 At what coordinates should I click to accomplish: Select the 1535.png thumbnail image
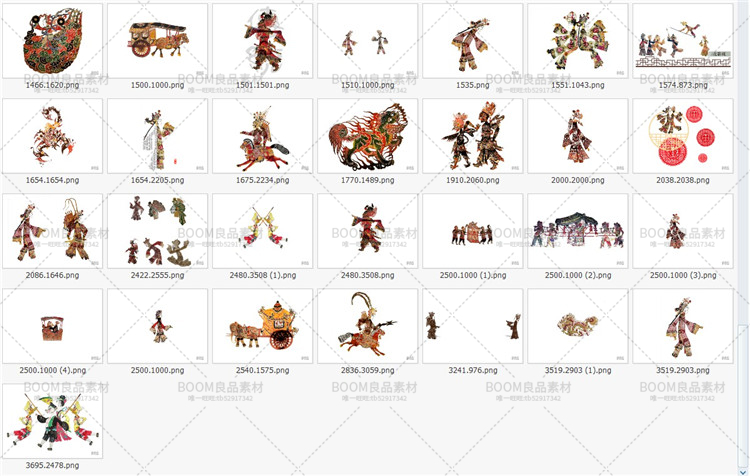click(473, 41)
